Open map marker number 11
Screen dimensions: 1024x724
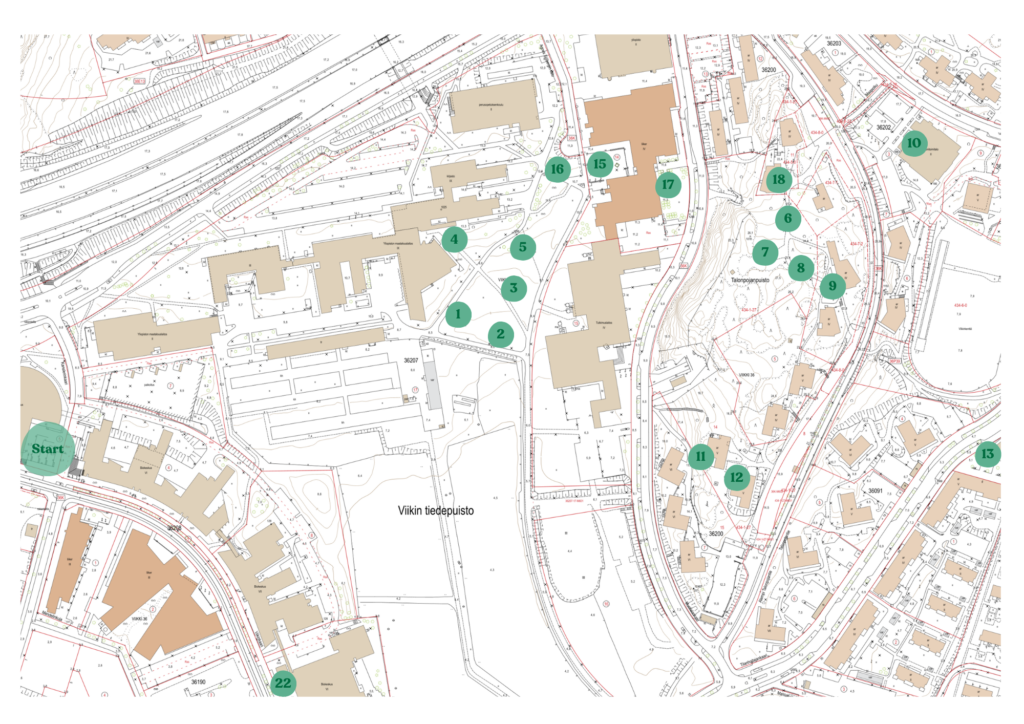[700, 457]
